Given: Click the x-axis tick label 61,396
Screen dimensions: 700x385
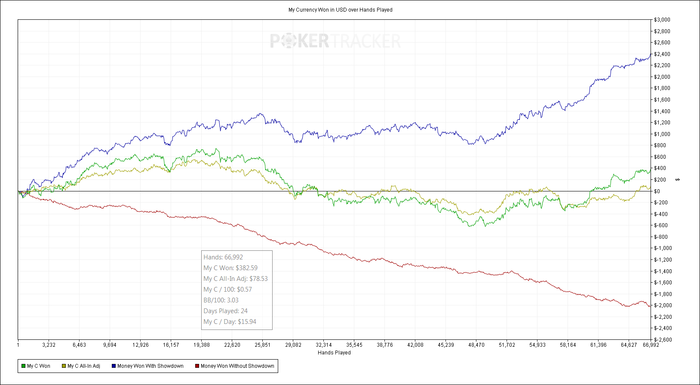Looking at the screenshot, I should tap(598, 345).
